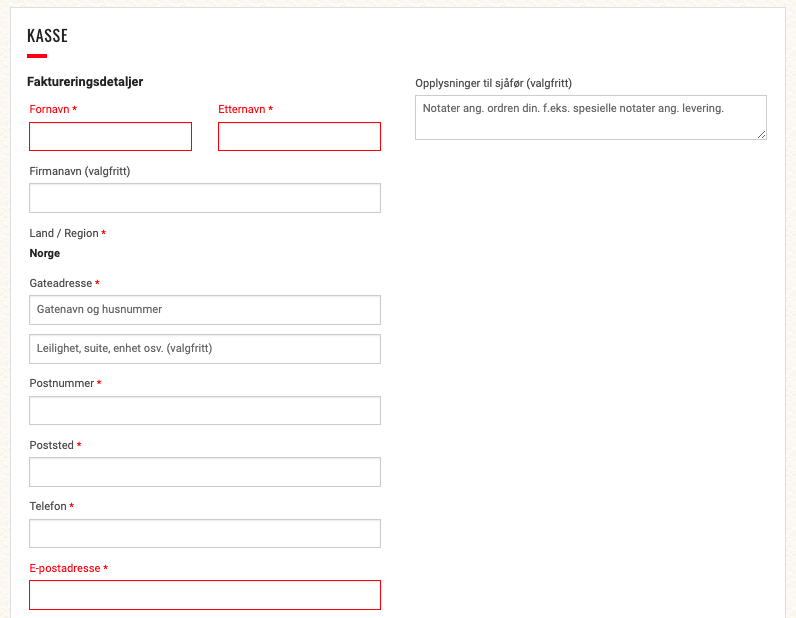796x618 pixels.
Task: Click the Postnummer input box
Action: pos(205,411)
